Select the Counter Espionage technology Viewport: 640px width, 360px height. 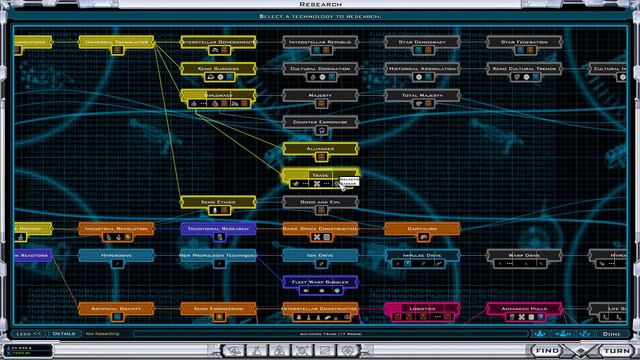point(320,122)
